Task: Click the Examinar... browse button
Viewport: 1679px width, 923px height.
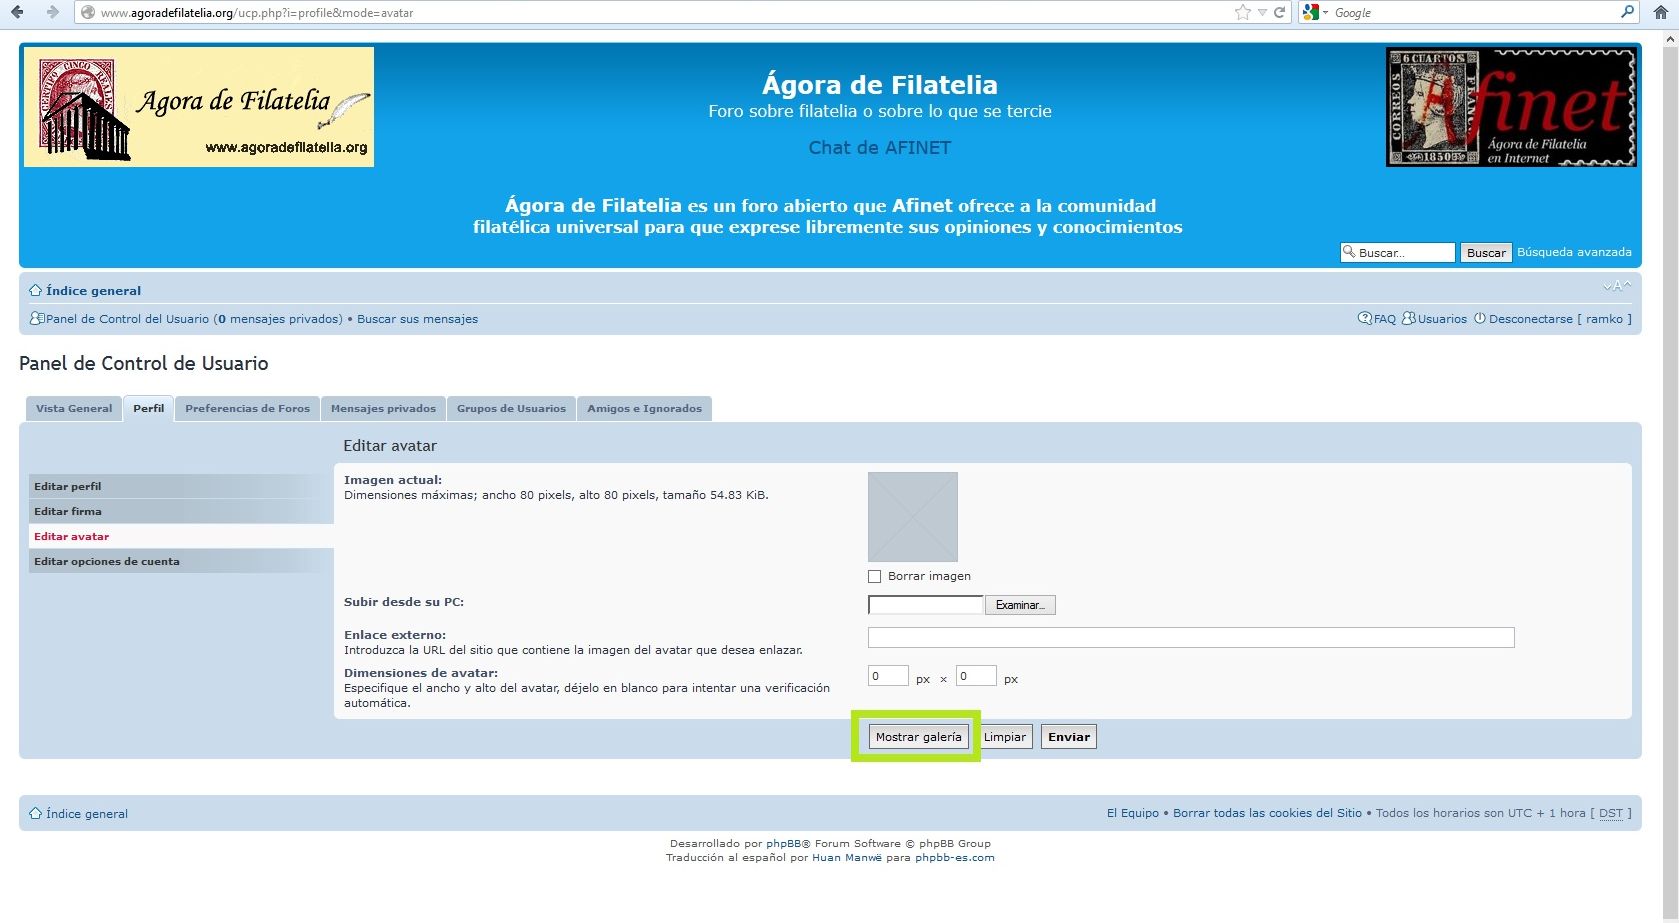Action: pyautogui.click(x=1020, y=605)
